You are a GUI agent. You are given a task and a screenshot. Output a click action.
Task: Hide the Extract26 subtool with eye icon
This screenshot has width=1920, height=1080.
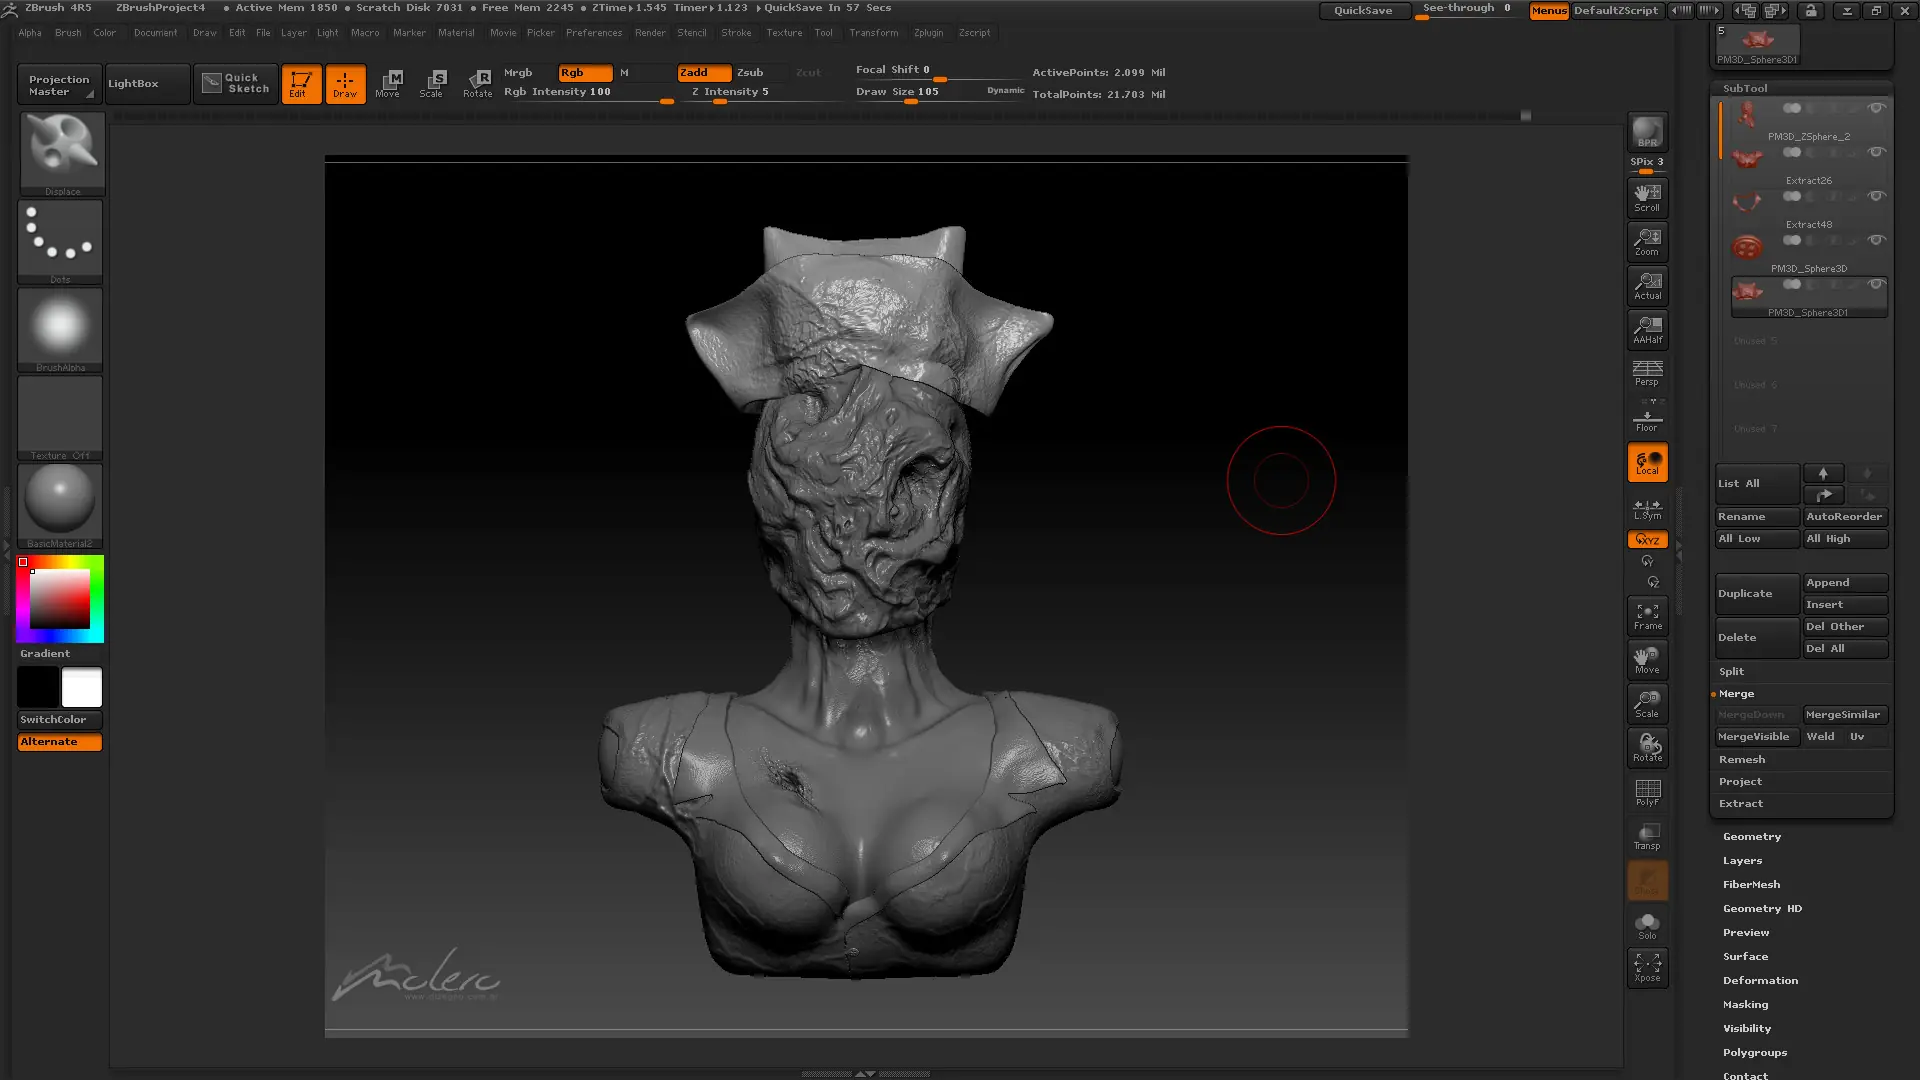click(x=1877, y=152)
